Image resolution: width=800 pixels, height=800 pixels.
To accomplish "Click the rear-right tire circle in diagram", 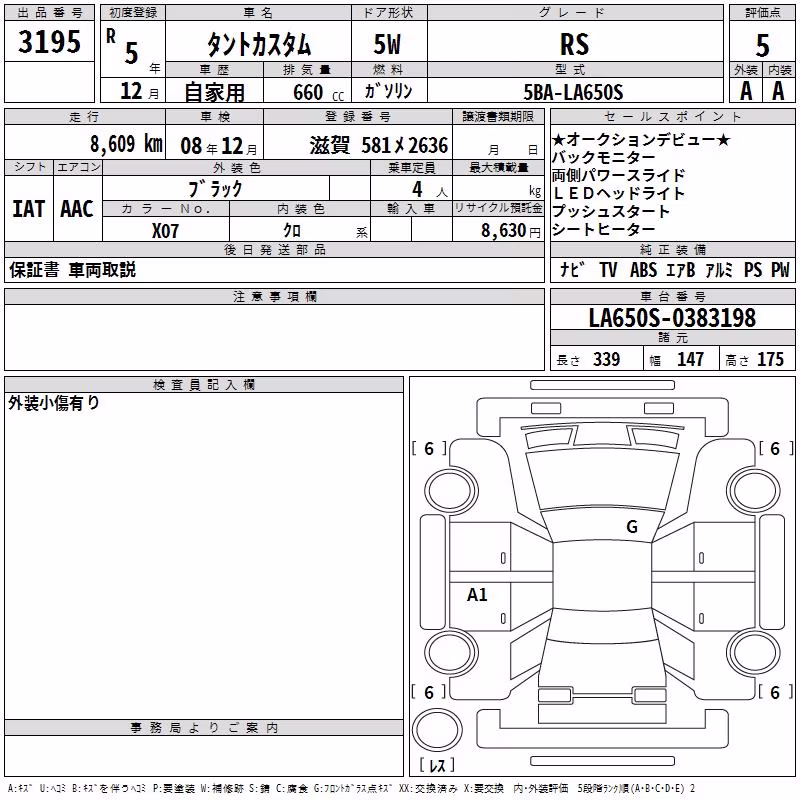I will [x=754, y=653].
